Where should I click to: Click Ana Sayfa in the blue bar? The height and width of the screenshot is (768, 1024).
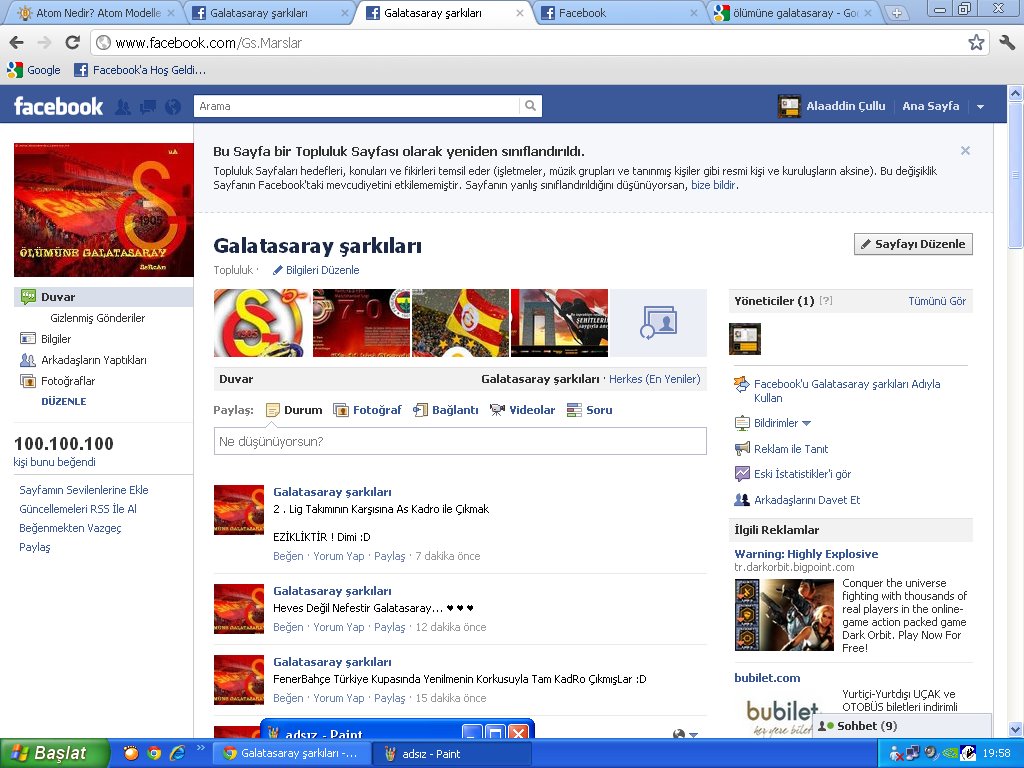pos(931,106)
